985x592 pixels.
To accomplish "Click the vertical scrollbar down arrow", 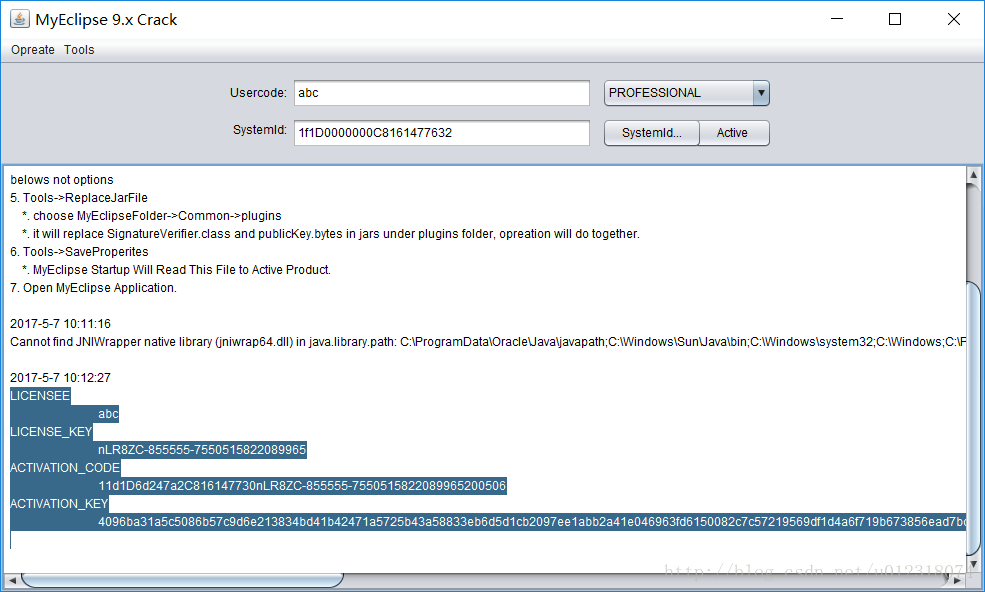I will click(973, 565).
